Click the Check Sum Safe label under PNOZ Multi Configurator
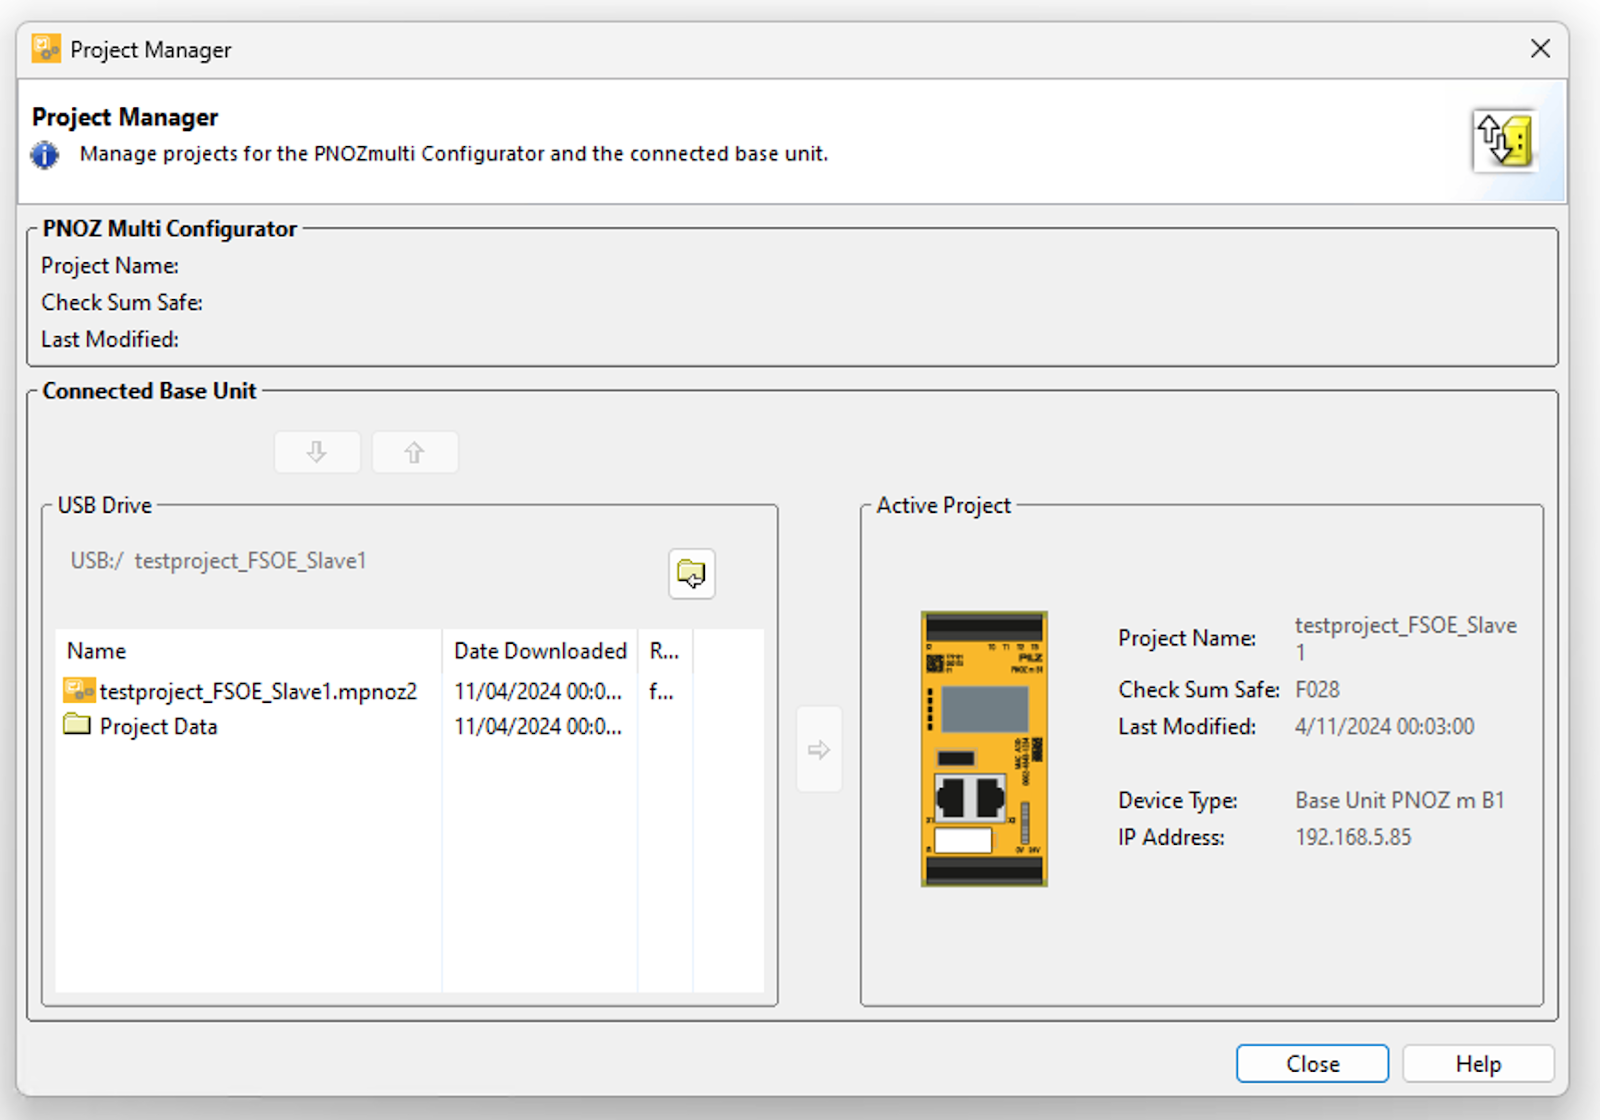The image size is (1600, 1120). (122, 302)
